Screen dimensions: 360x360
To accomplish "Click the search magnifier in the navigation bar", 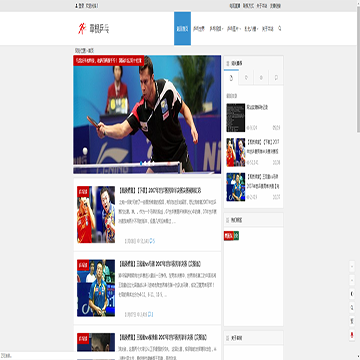I will click(279, 28).
